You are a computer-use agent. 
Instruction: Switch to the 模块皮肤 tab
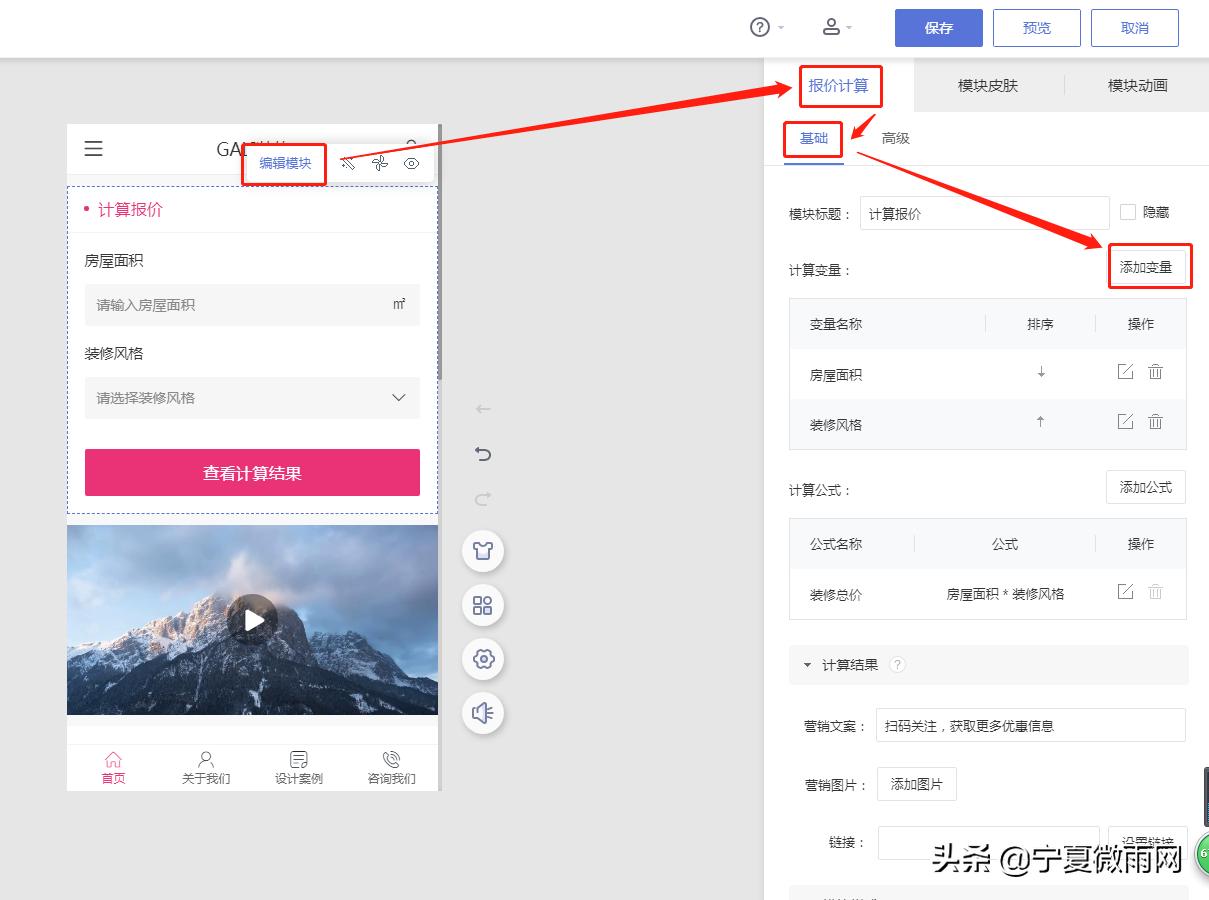tap(990, 86)
